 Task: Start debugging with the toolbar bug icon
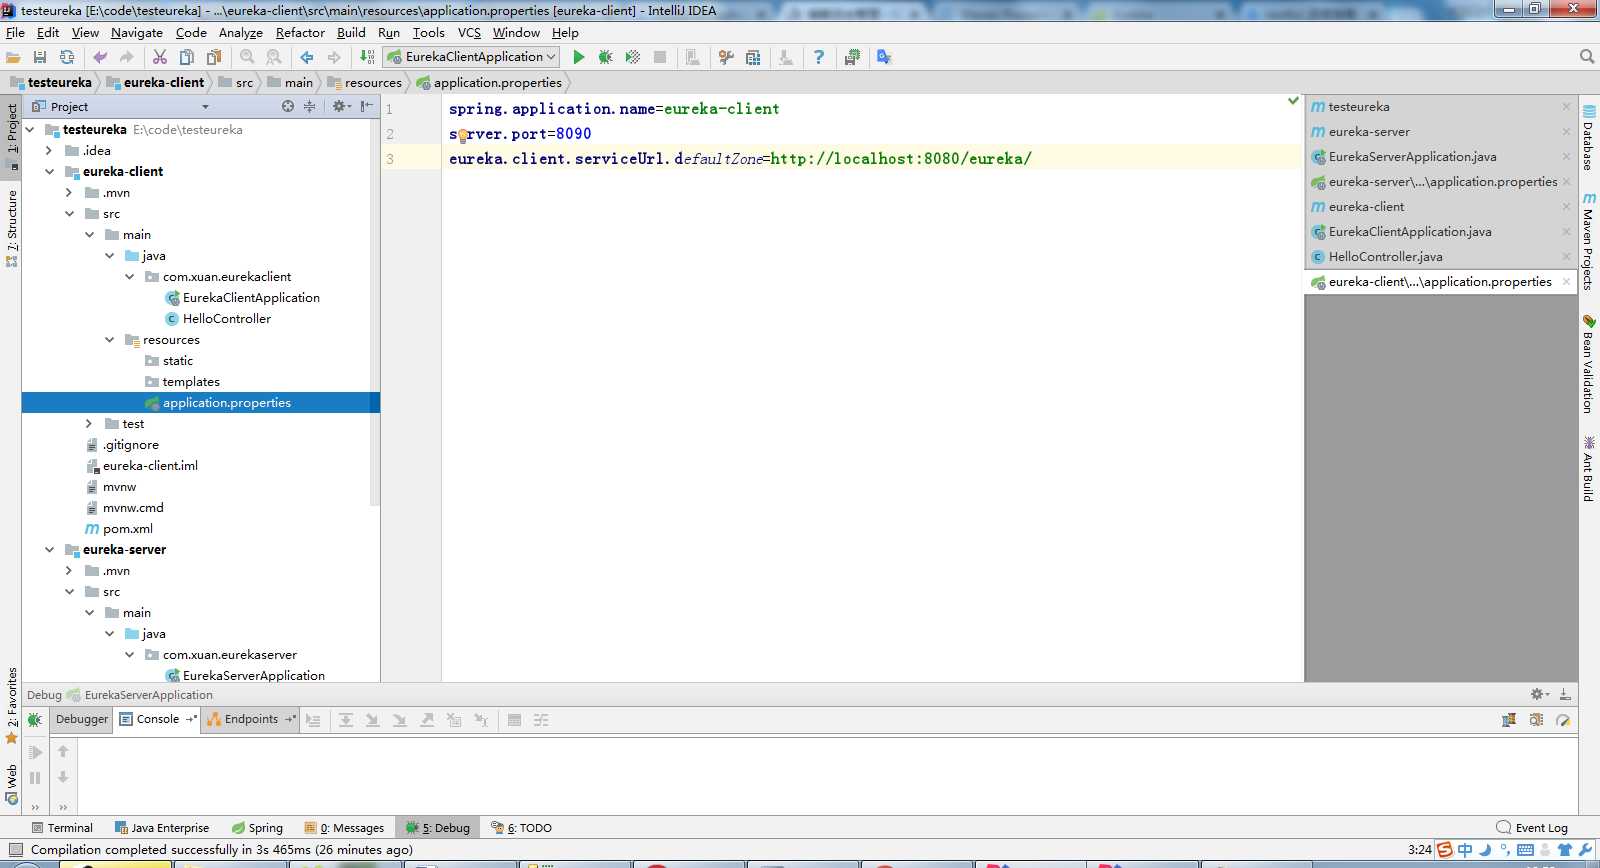(x=605, y=57)
